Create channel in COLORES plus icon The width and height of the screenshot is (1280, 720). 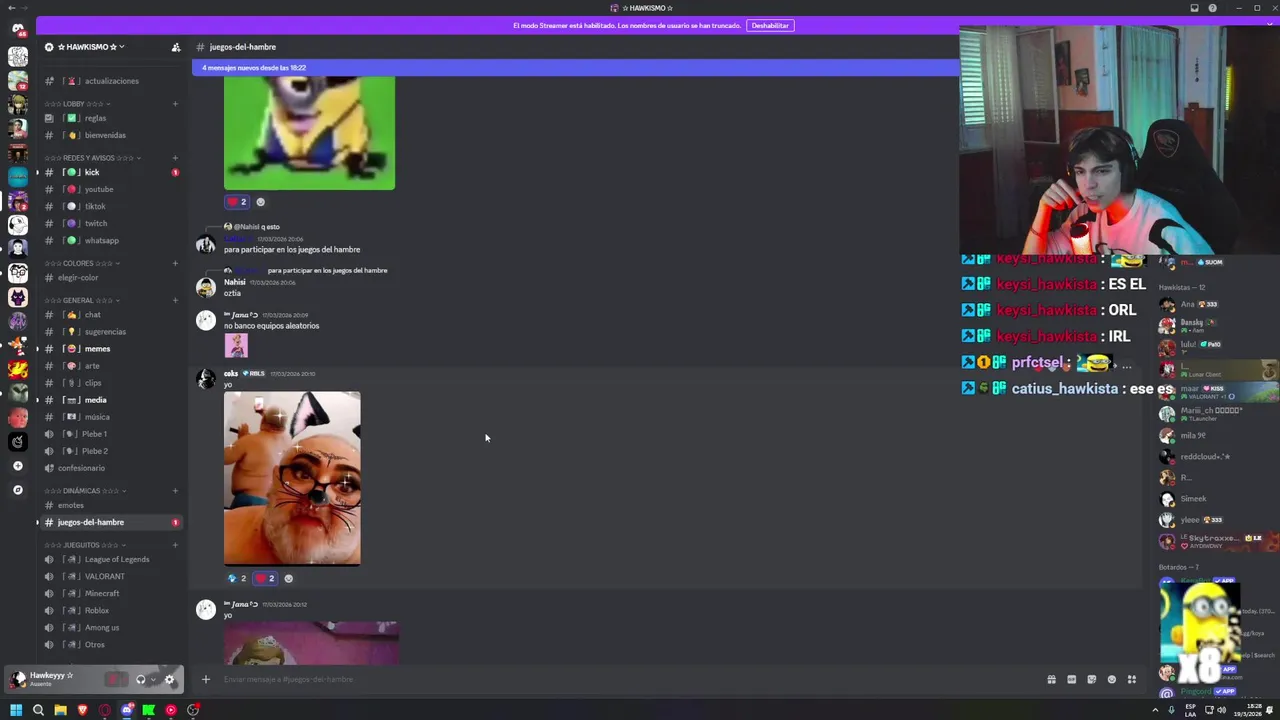click(175, 264)
